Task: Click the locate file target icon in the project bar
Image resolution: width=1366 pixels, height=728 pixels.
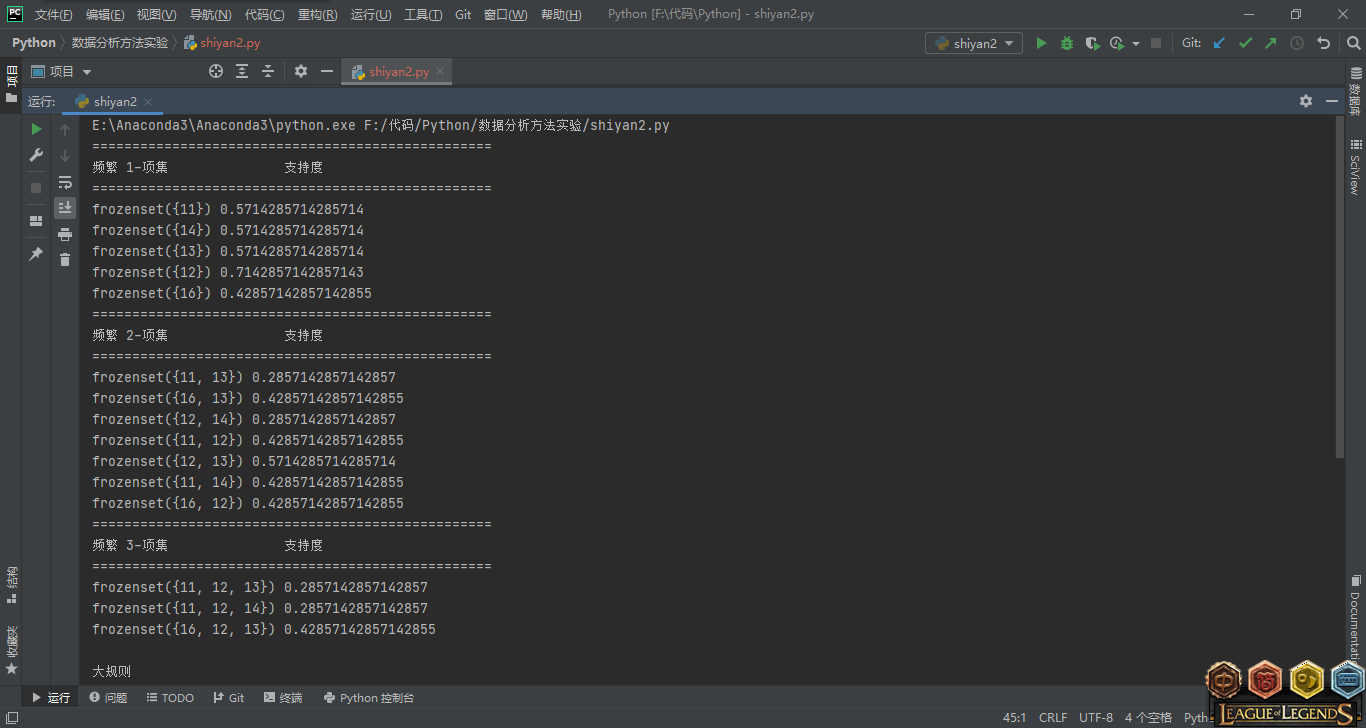Action: 216,71
